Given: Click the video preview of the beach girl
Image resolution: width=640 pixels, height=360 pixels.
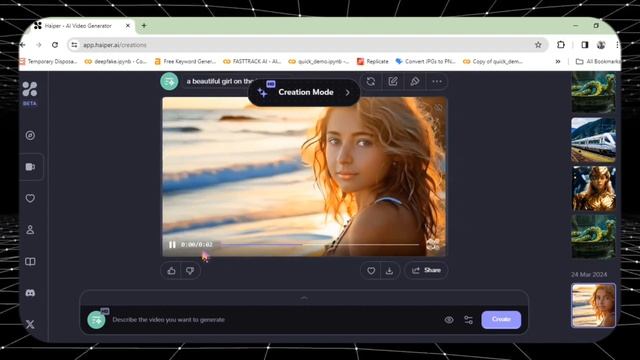Looking at the screenshot, I should tap(304, 176).
